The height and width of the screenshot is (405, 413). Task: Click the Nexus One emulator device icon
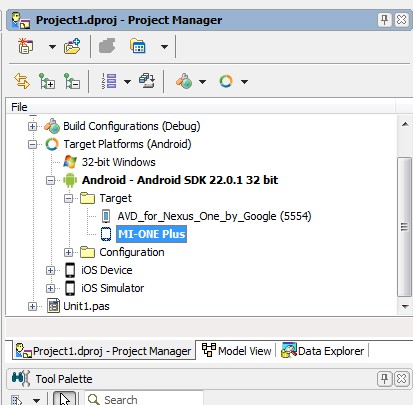point(106,216)
